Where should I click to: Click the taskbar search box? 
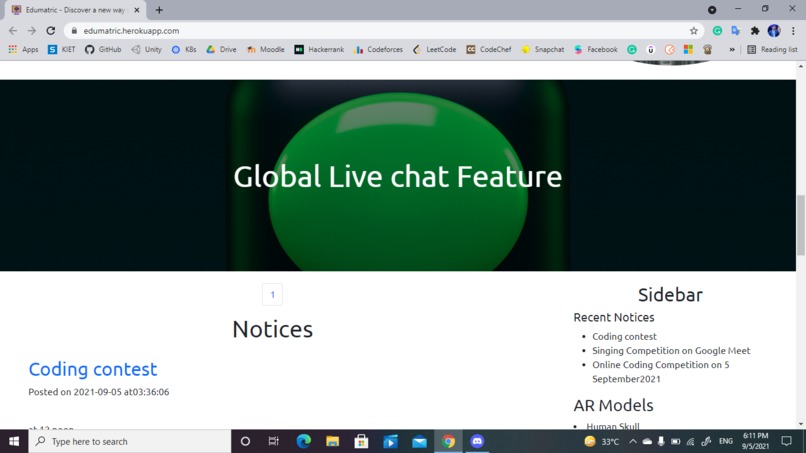tap(130, 441)
